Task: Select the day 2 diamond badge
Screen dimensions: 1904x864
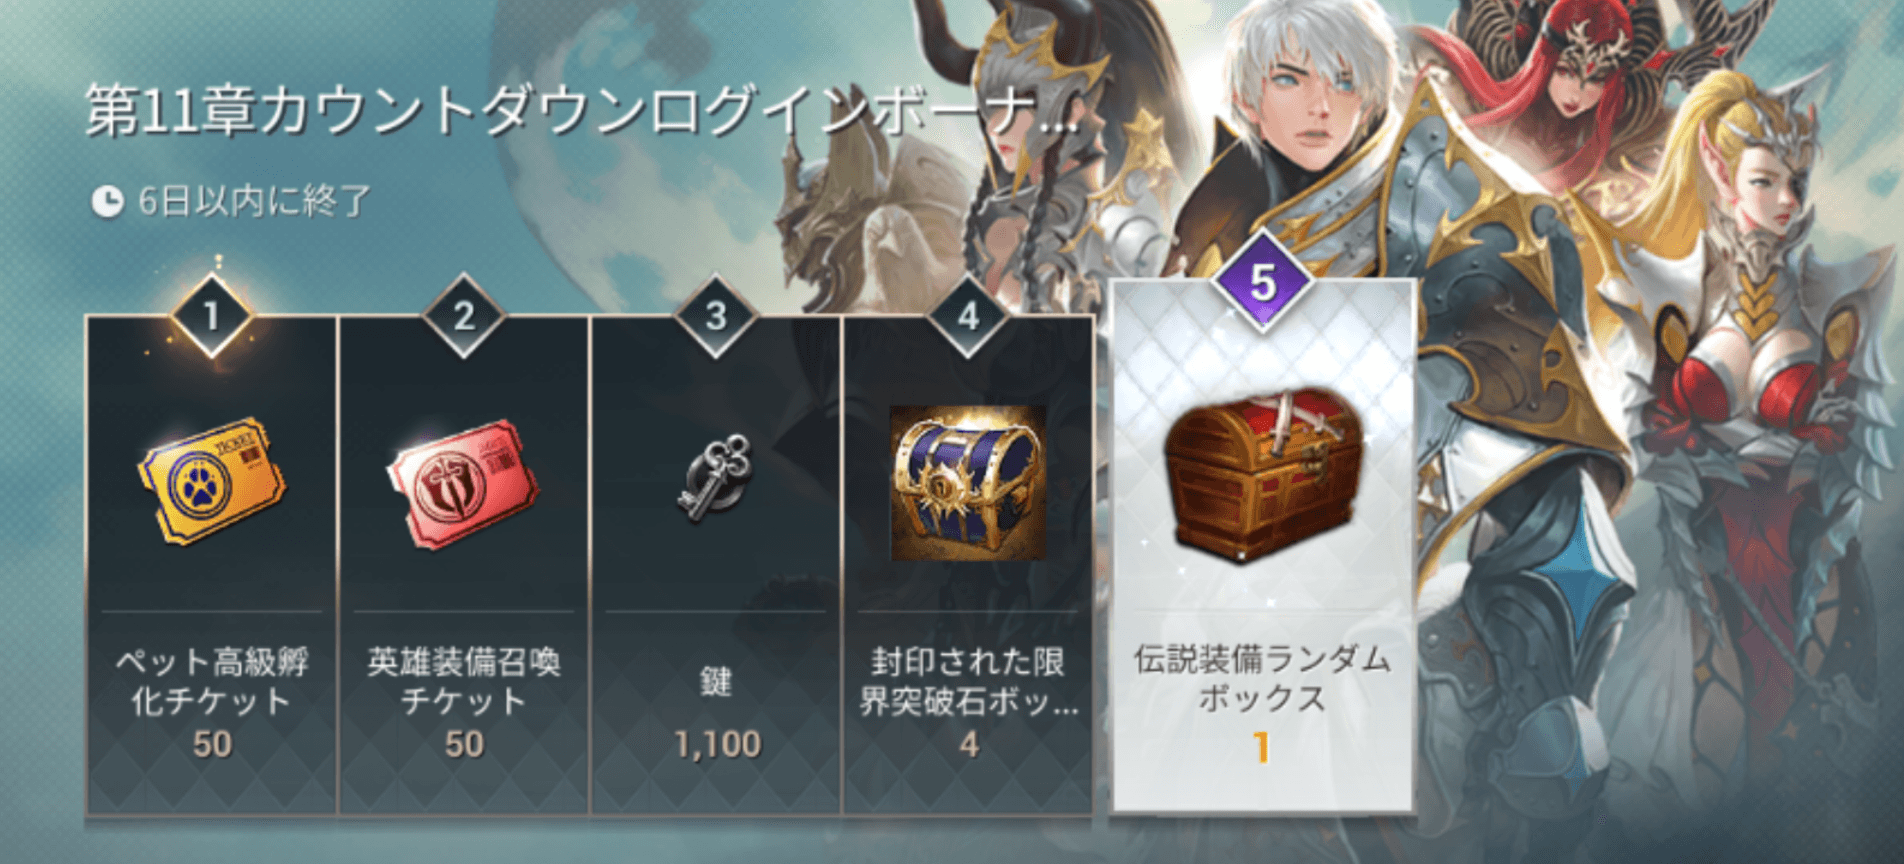Action: [464, 316]
